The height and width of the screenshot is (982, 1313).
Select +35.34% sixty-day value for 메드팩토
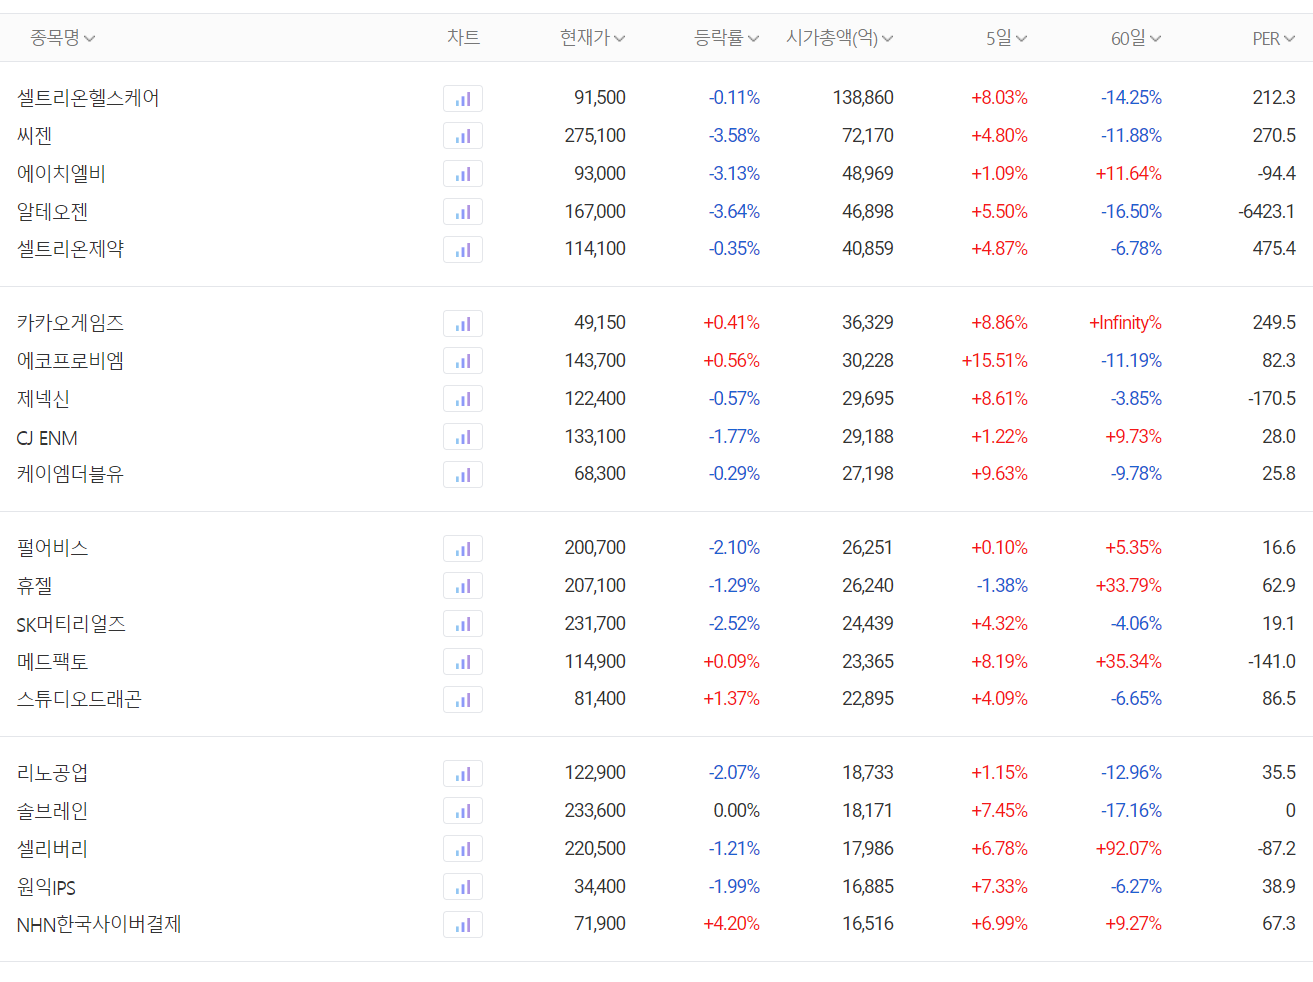(x=1129, y=662)
